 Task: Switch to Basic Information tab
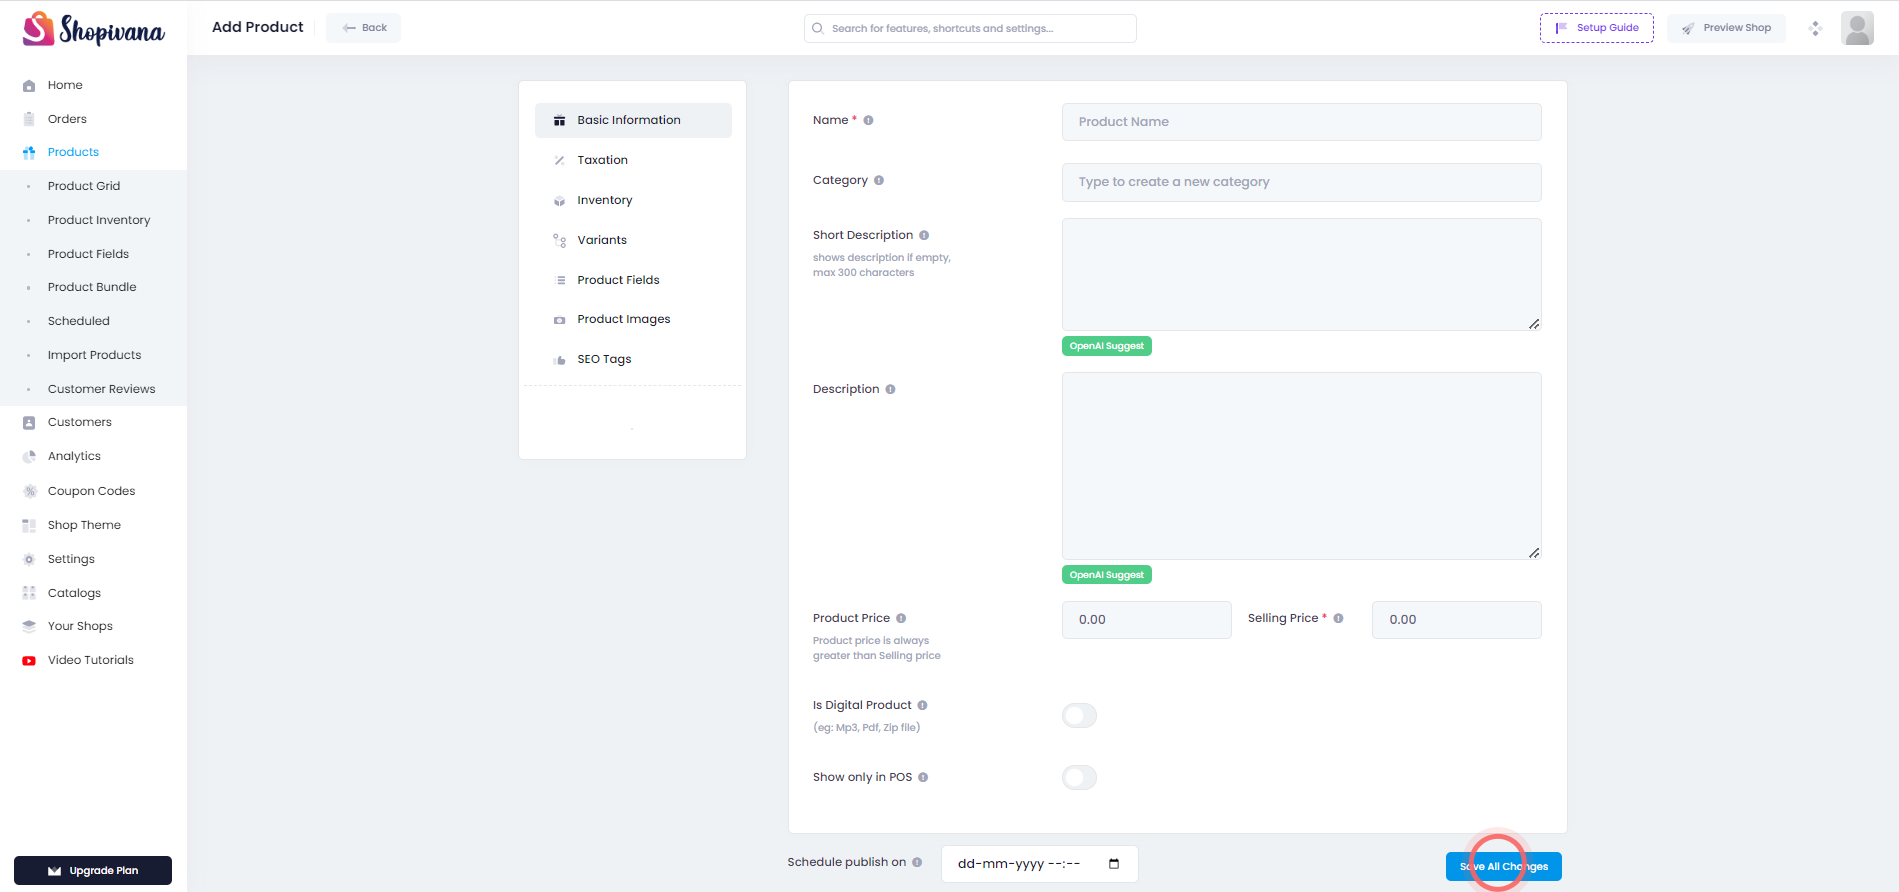tap(633, 120)
